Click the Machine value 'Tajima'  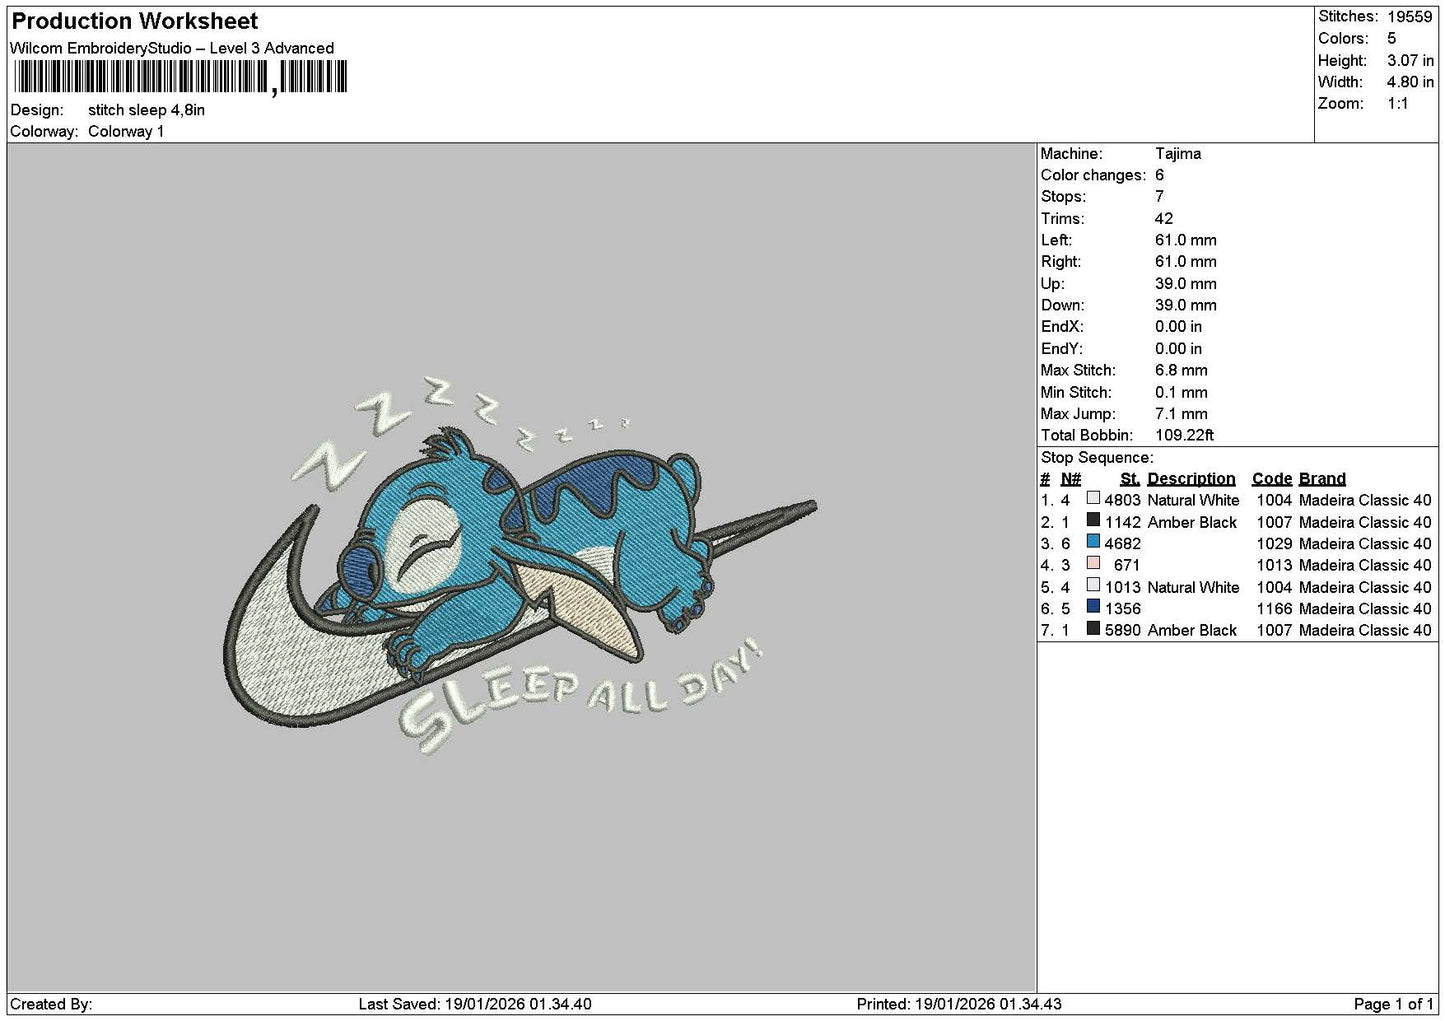coord(1178,154)
